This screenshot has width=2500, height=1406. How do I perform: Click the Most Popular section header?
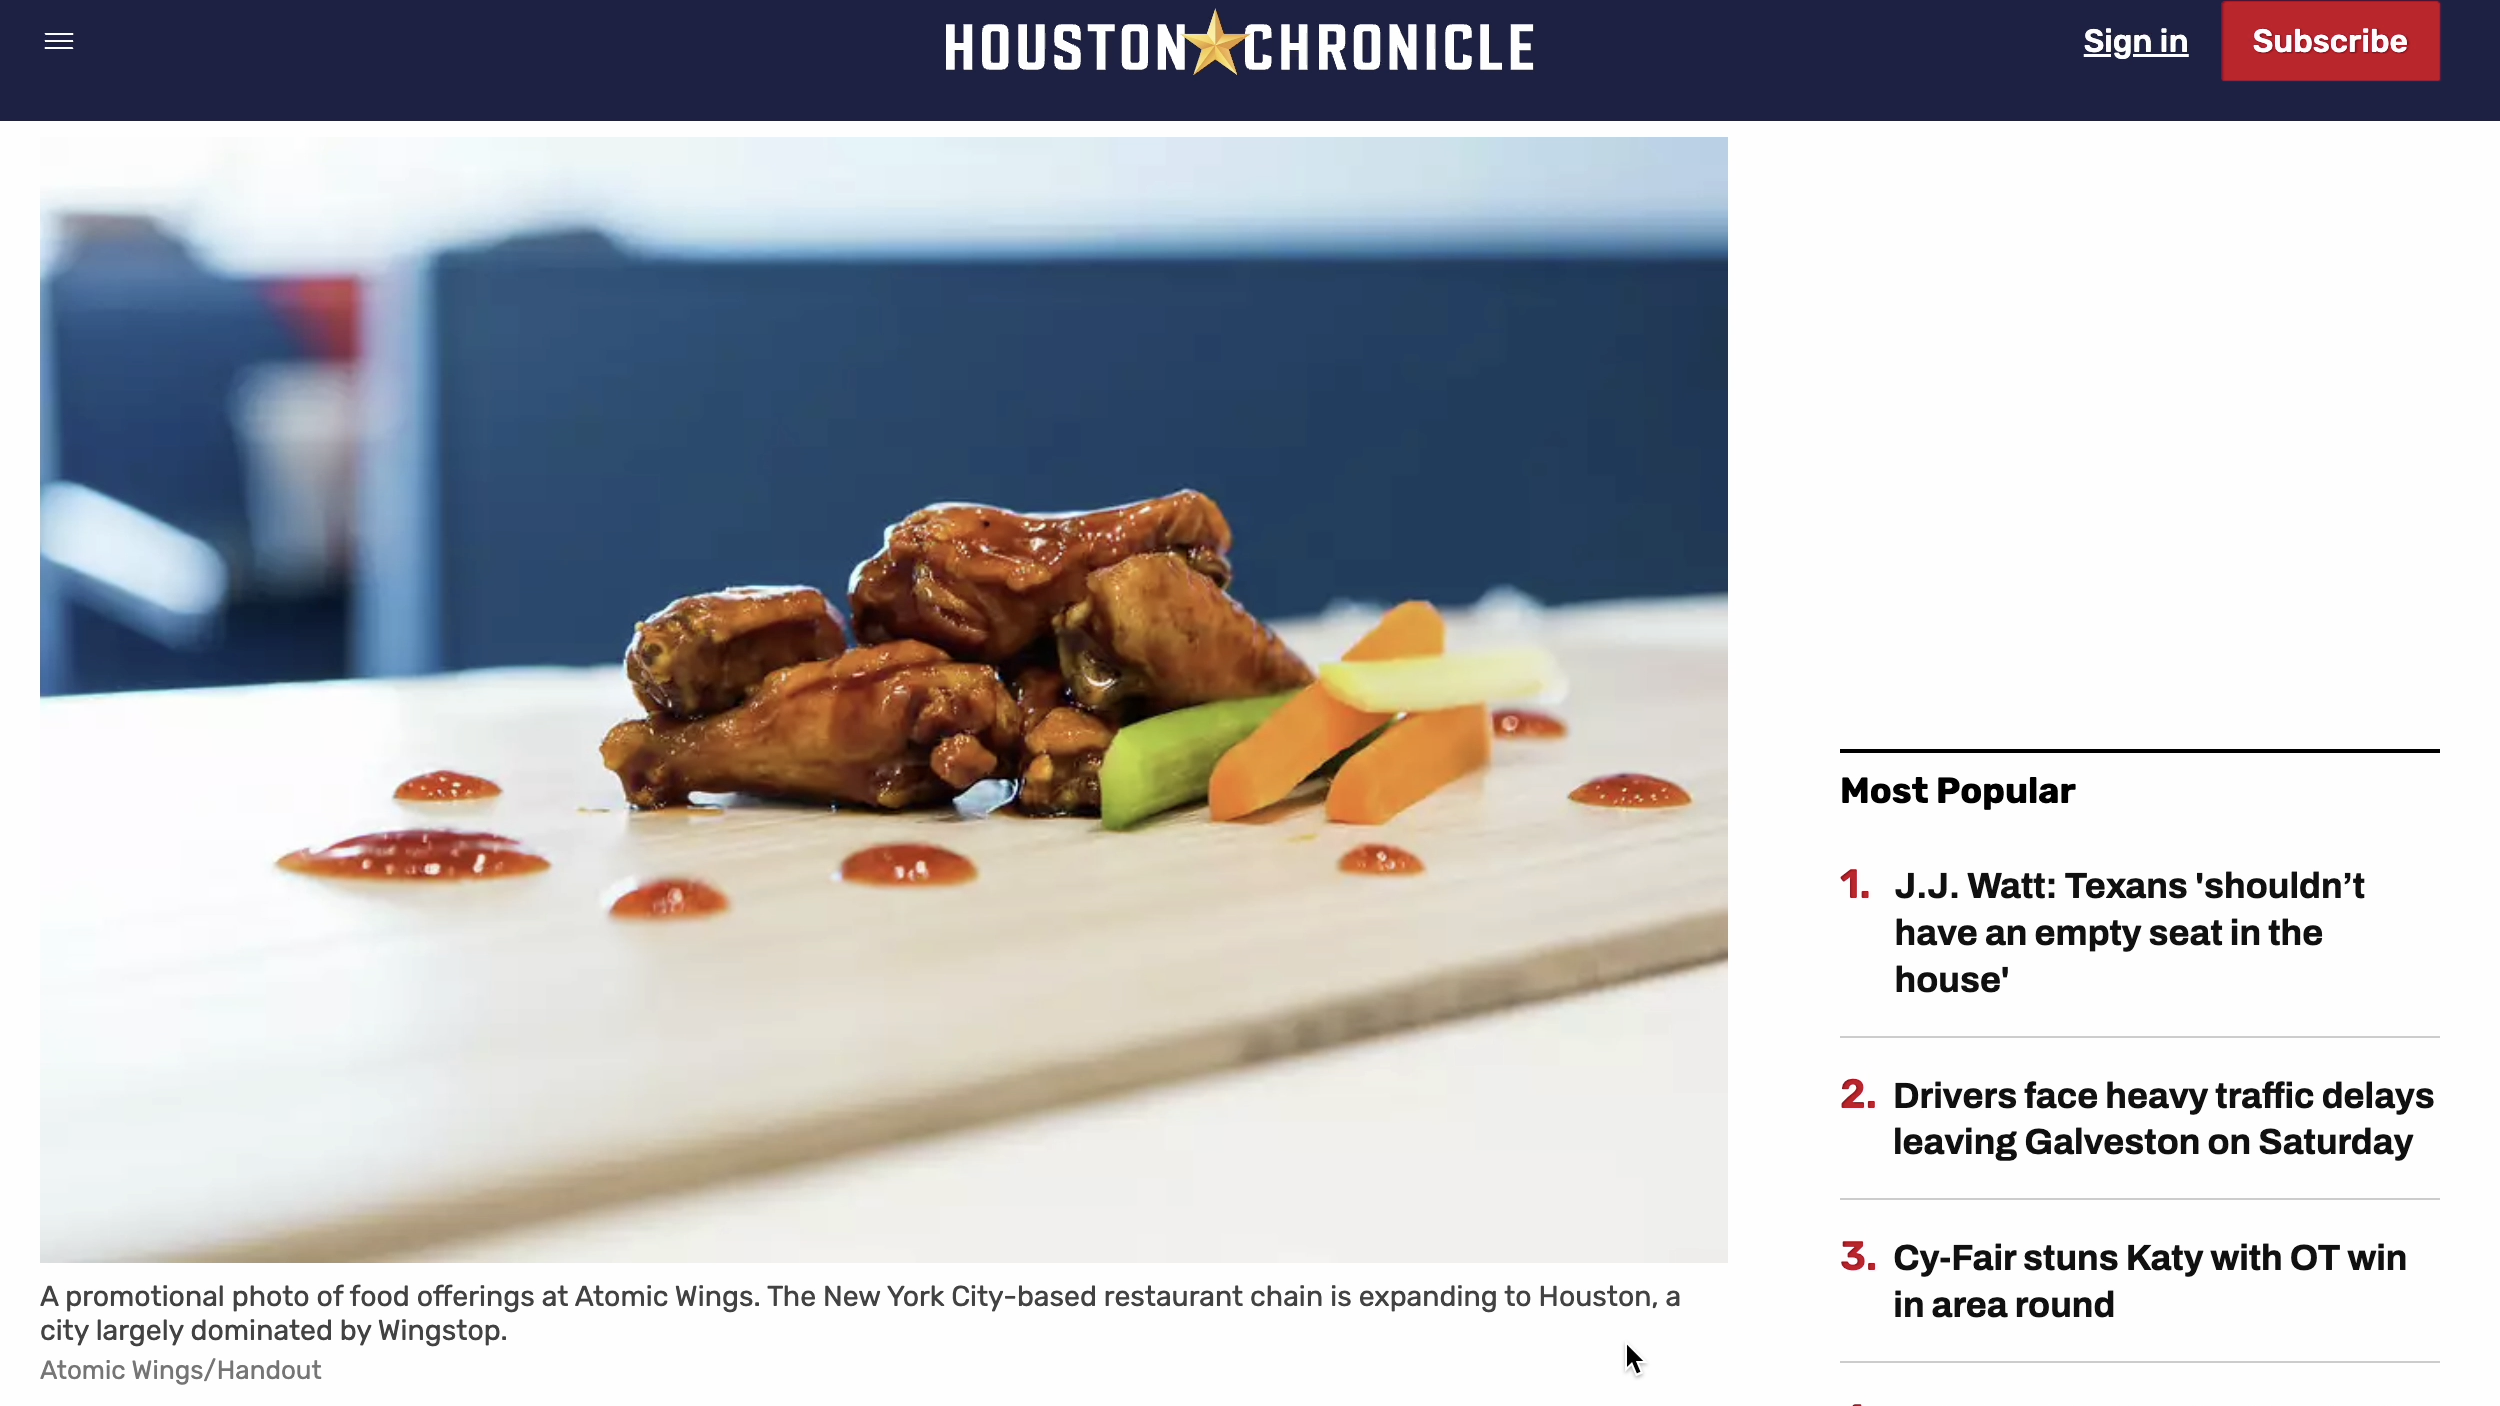coord(1957,791)
